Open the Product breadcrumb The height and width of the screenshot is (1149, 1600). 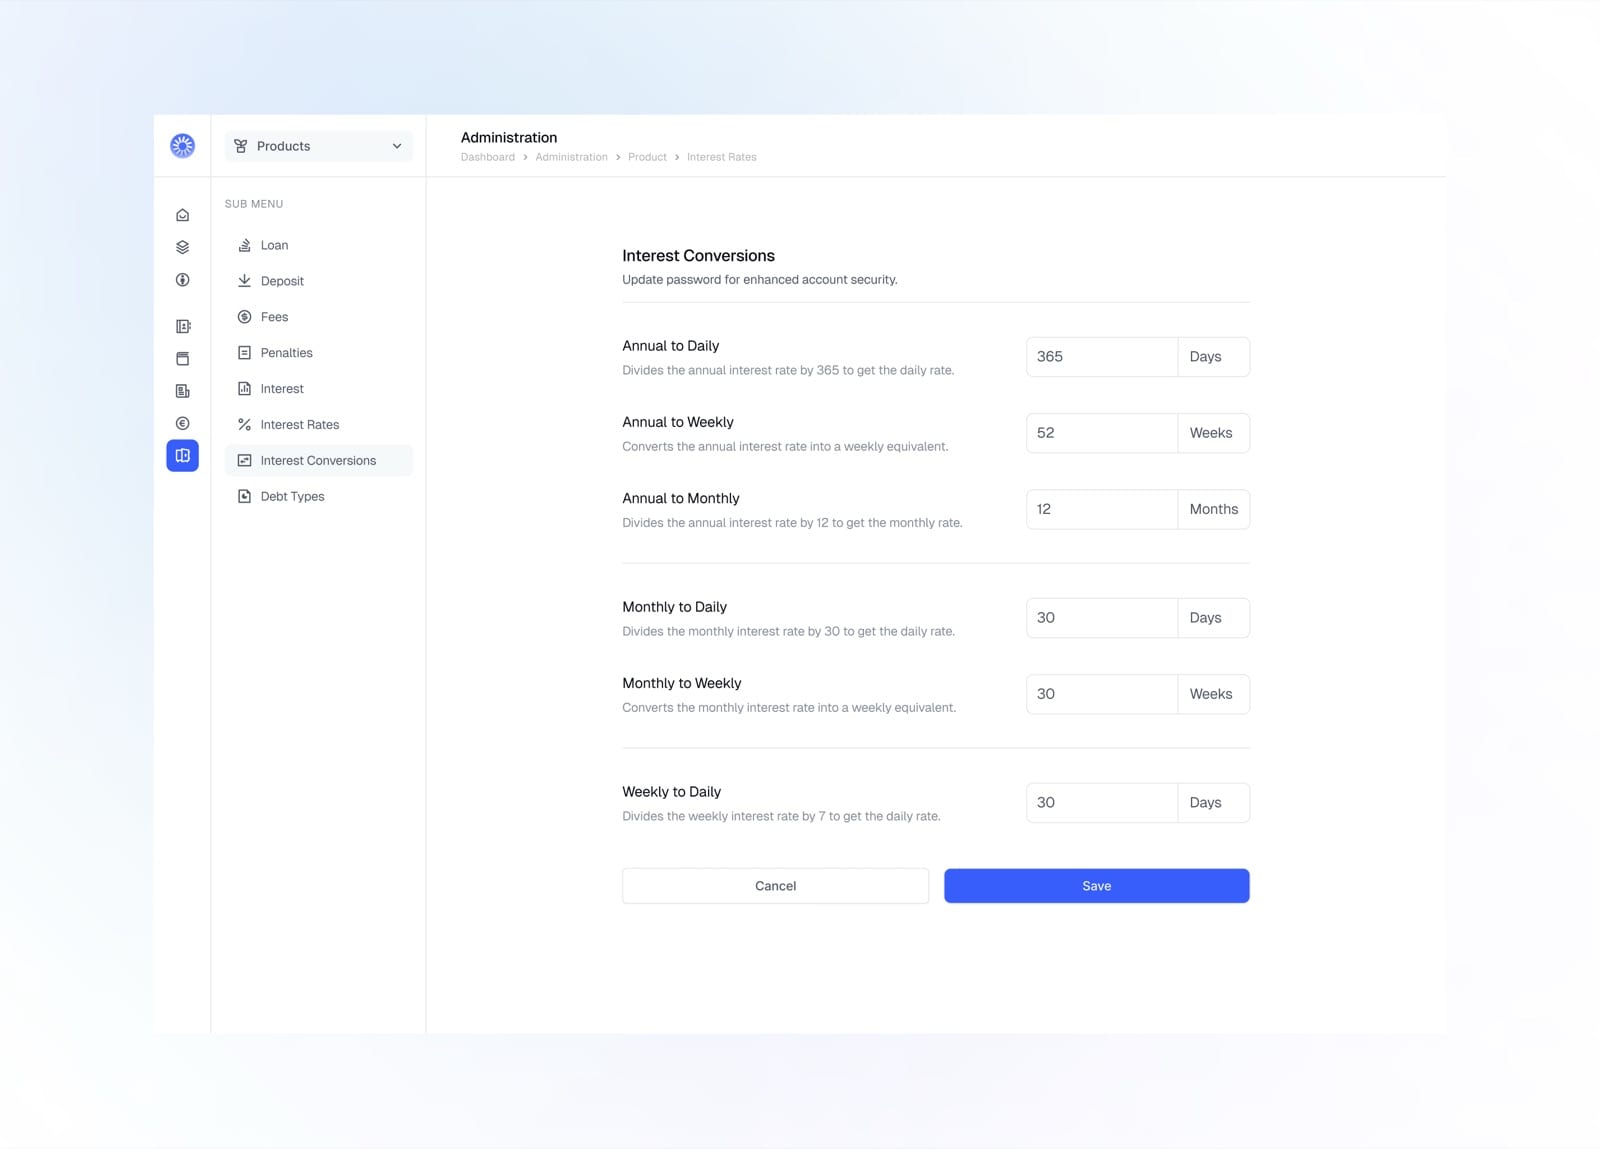tap(647, 157)
